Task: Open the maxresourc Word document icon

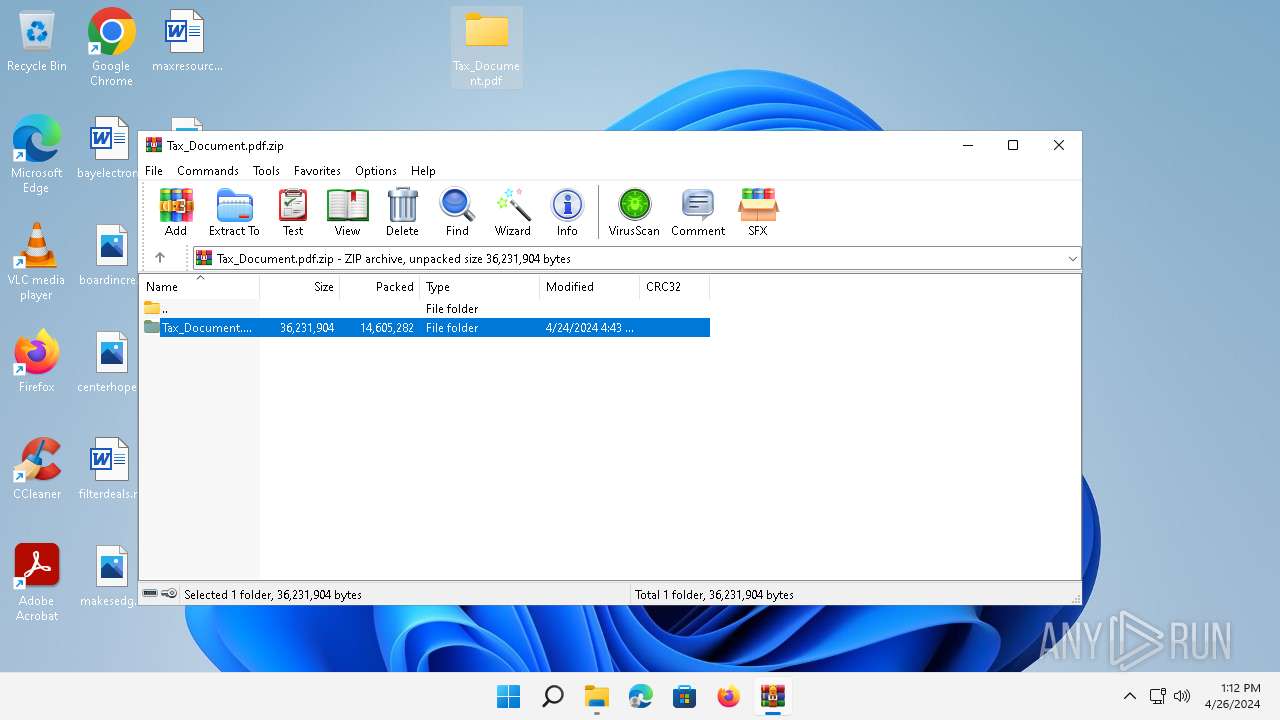Action: [x=186, y=42]
